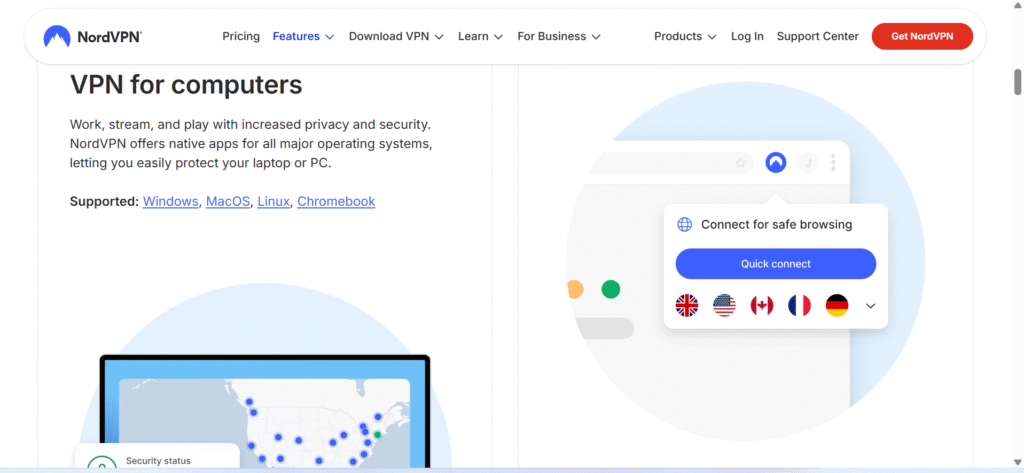The width and height of the screenshot is (1024, 473).
Task: Open the Products dropdown
Action: pyautogui.click(x=685, y=36)
